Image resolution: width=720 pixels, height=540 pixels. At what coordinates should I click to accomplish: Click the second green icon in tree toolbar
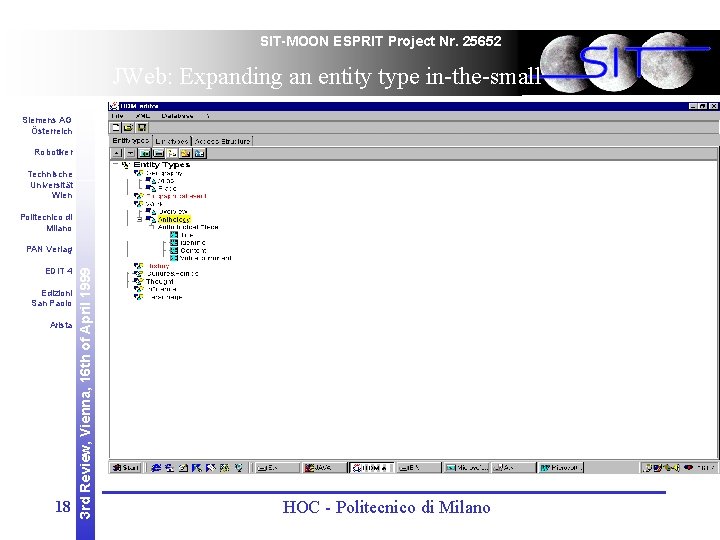pos(158,153)
